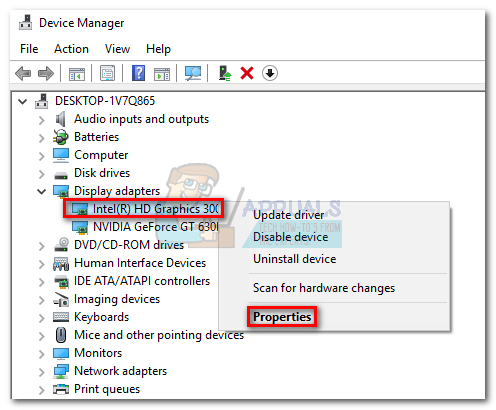Collapse the Display adapters node
This screenshot has width=496, height=410.
[41, 191]
